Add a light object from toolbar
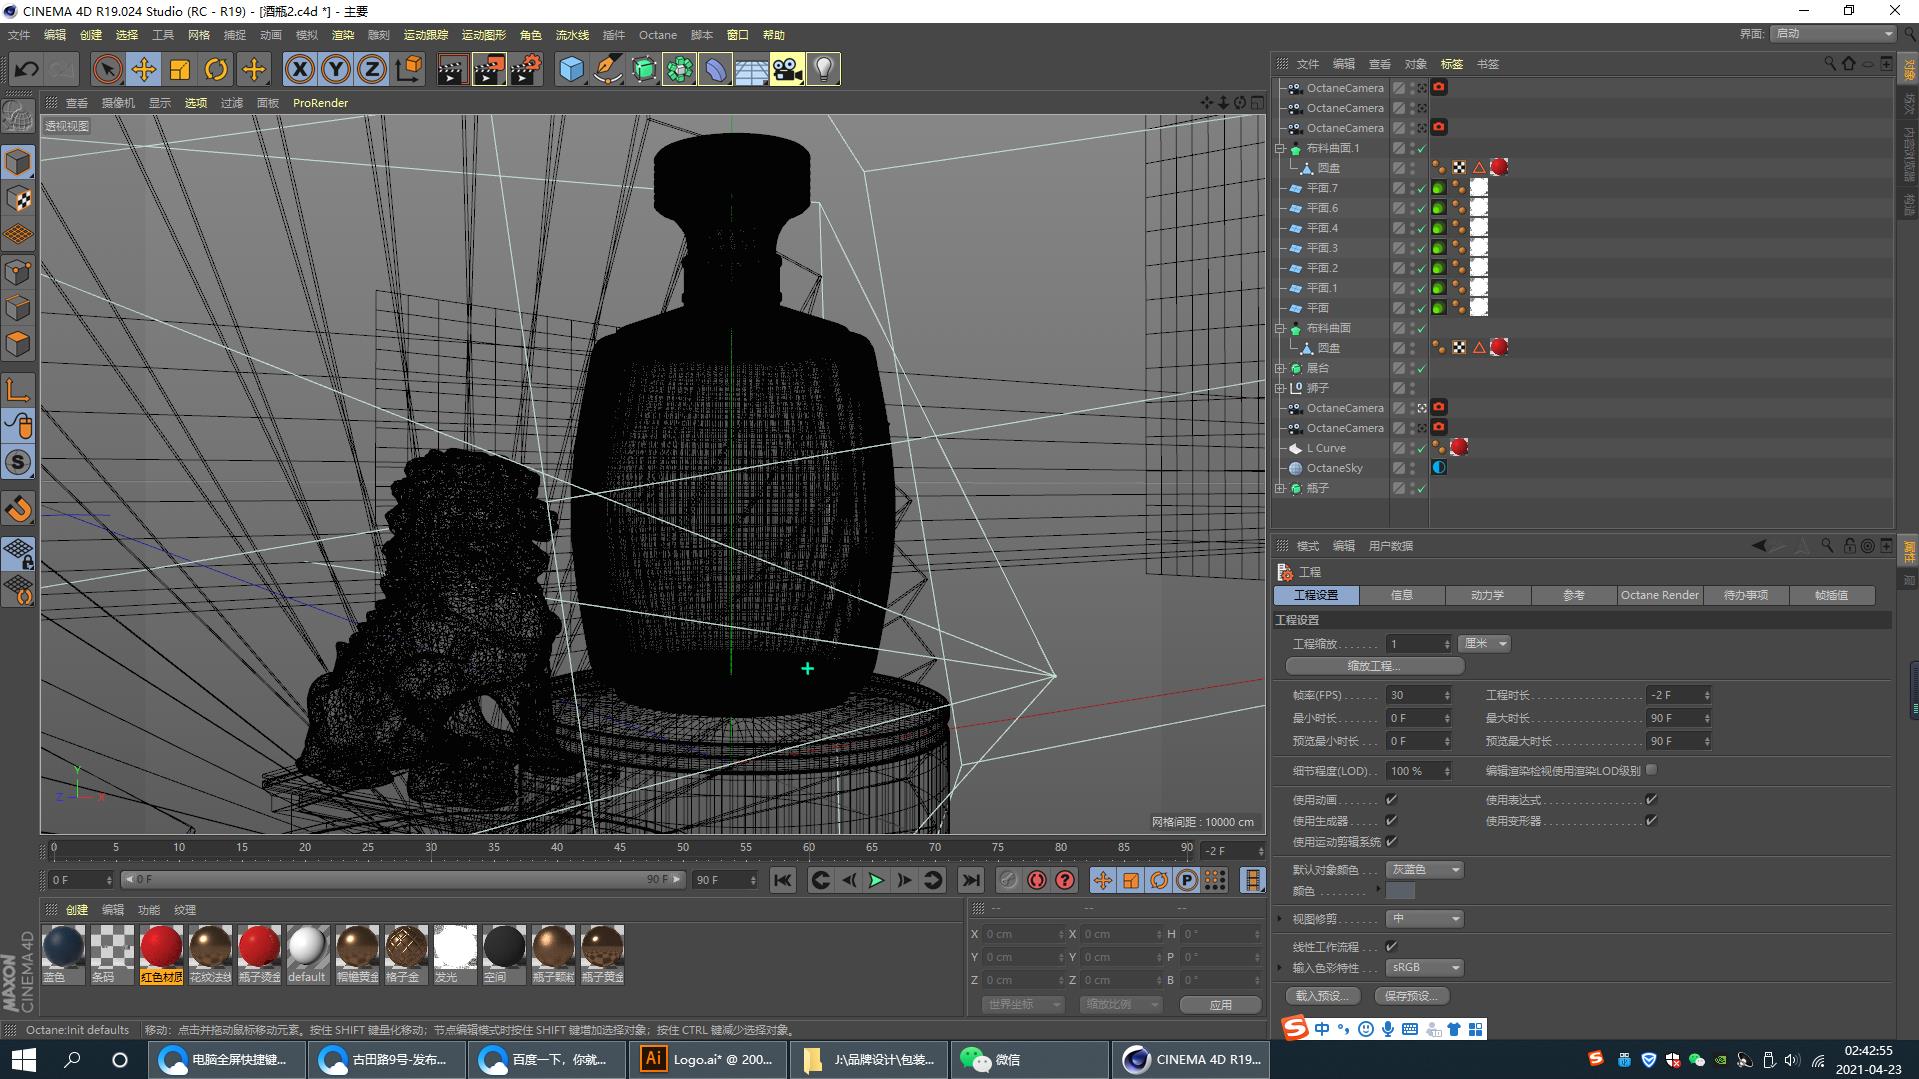The height and width of the screenshot is (1079, 1919). click(823, 69)
